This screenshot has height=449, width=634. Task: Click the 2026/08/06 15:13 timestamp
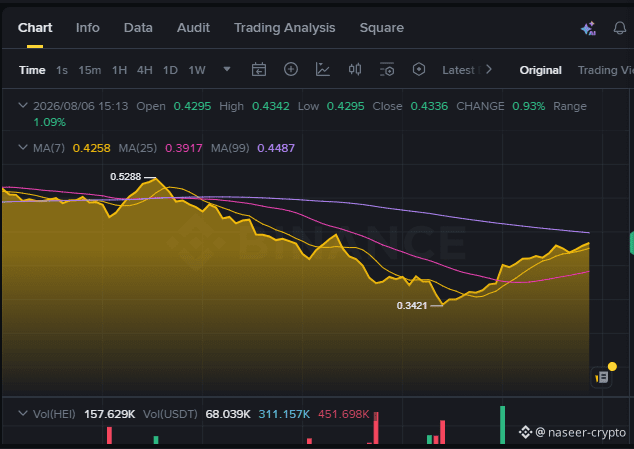[x=80, y=106]
